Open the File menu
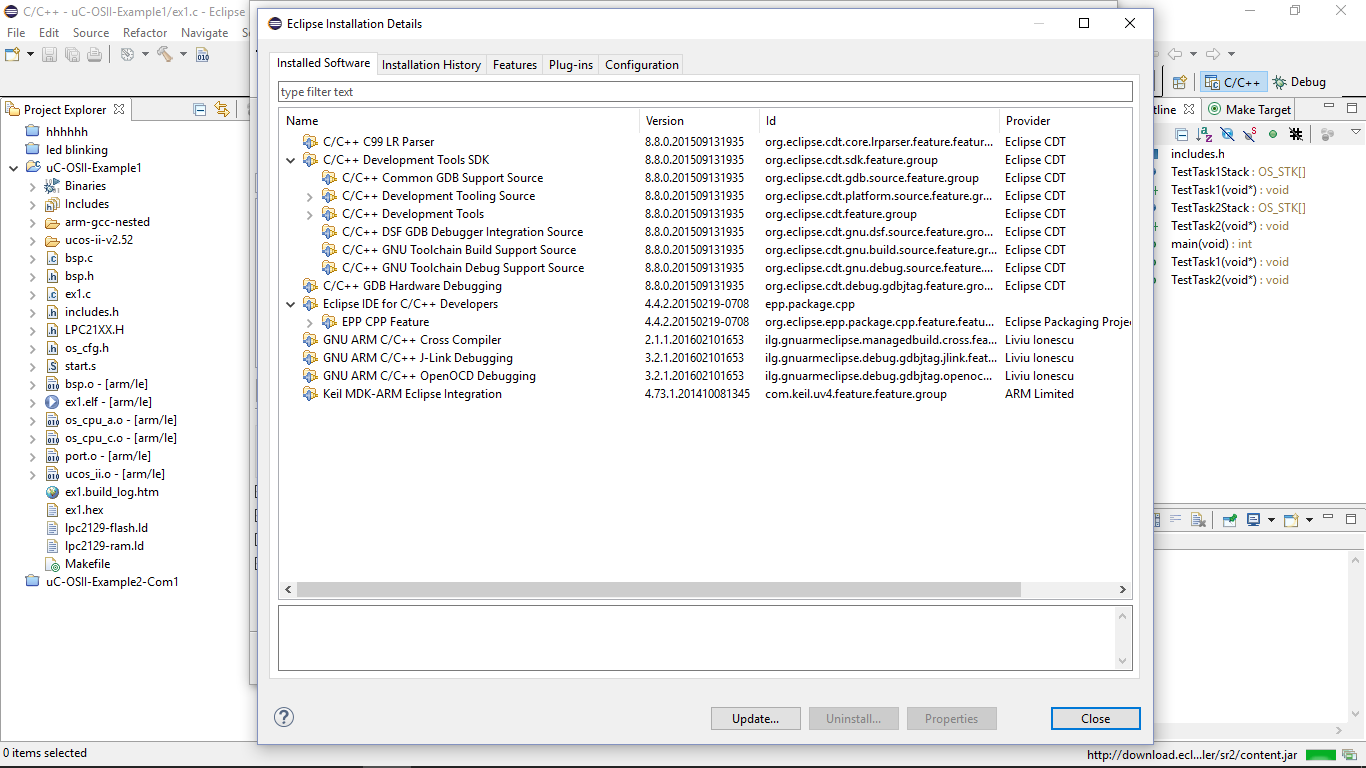 pyautogui.click(x=16, y=33)
